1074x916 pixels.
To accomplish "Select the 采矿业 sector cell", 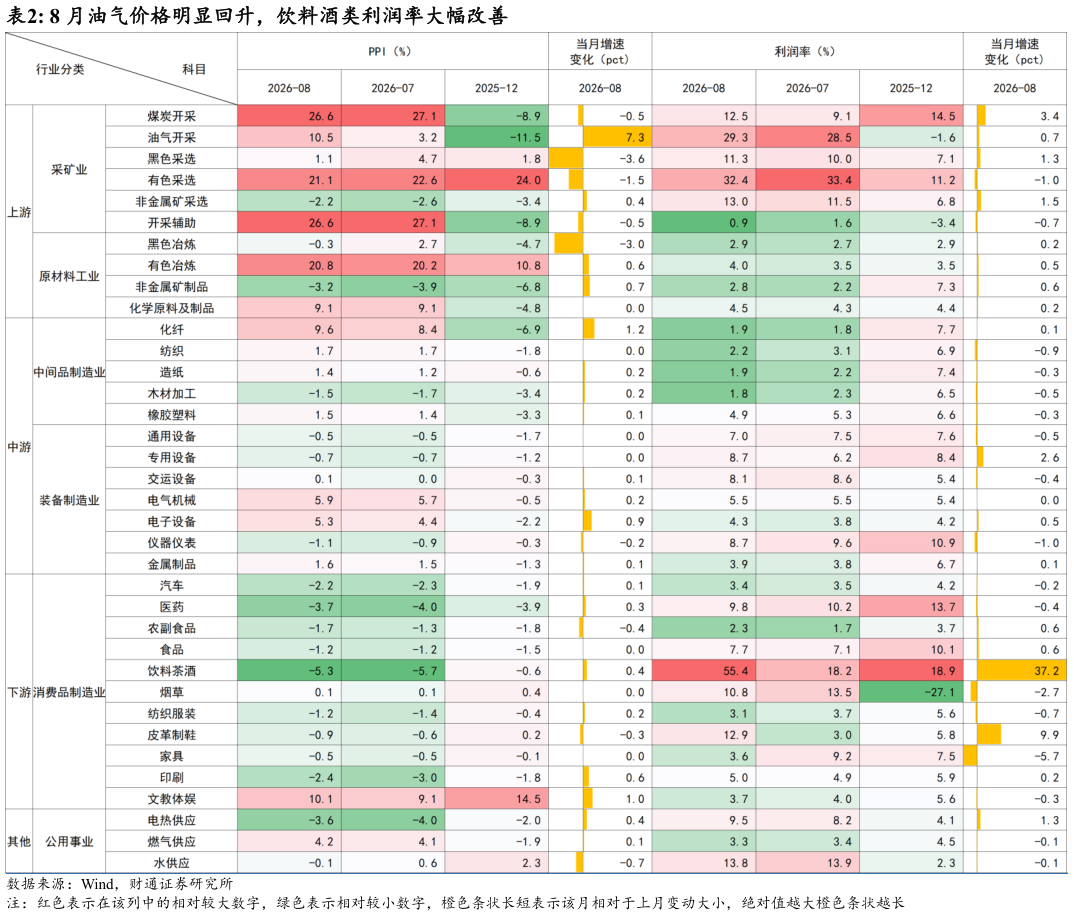I will 69,169.
